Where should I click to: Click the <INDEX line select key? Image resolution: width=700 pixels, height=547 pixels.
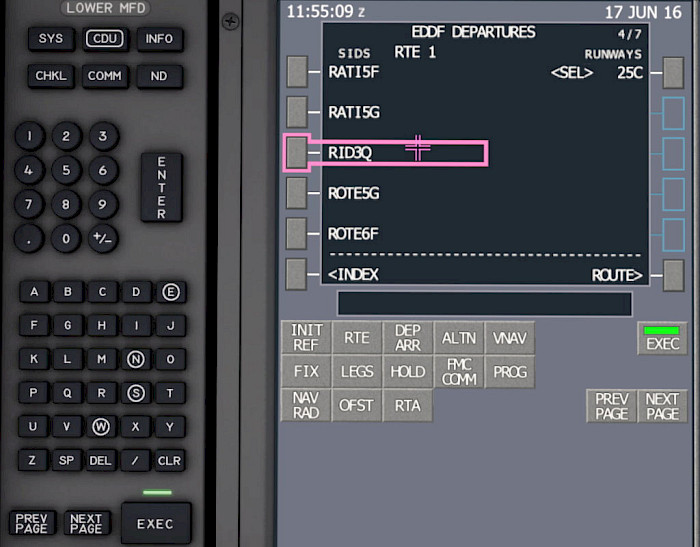(296, 274)
